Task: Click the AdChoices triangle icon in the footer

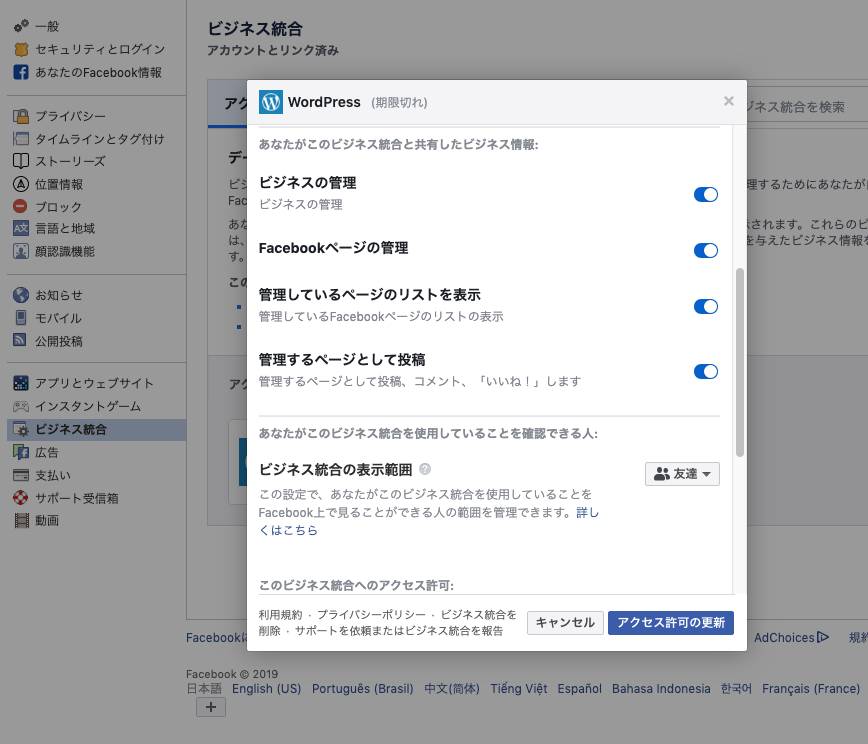Action: (x=823, y=637)
